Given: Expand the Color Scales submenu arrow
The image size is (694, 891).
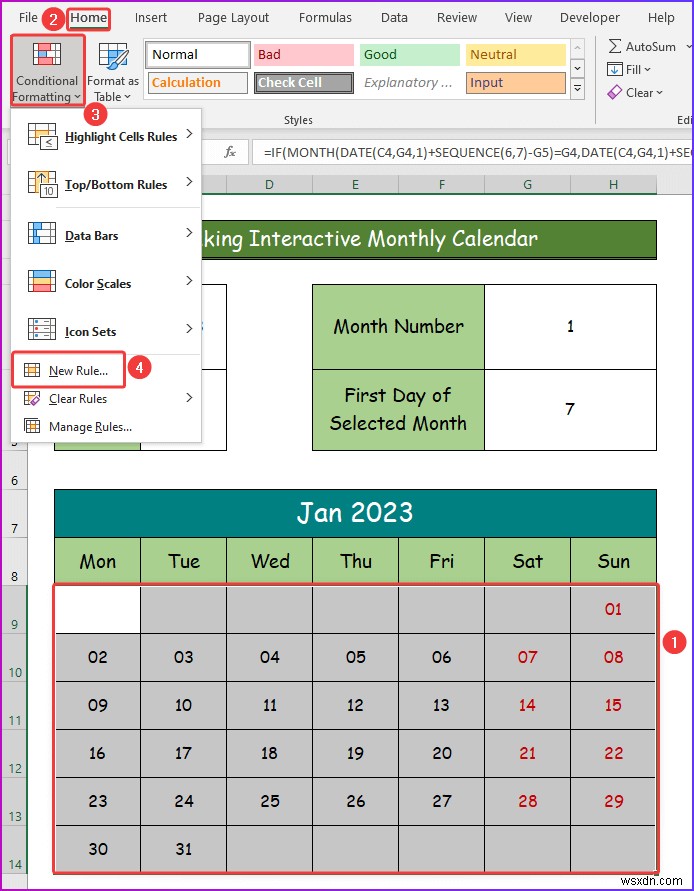Looking at the screenshot, I should click(189, 281).
